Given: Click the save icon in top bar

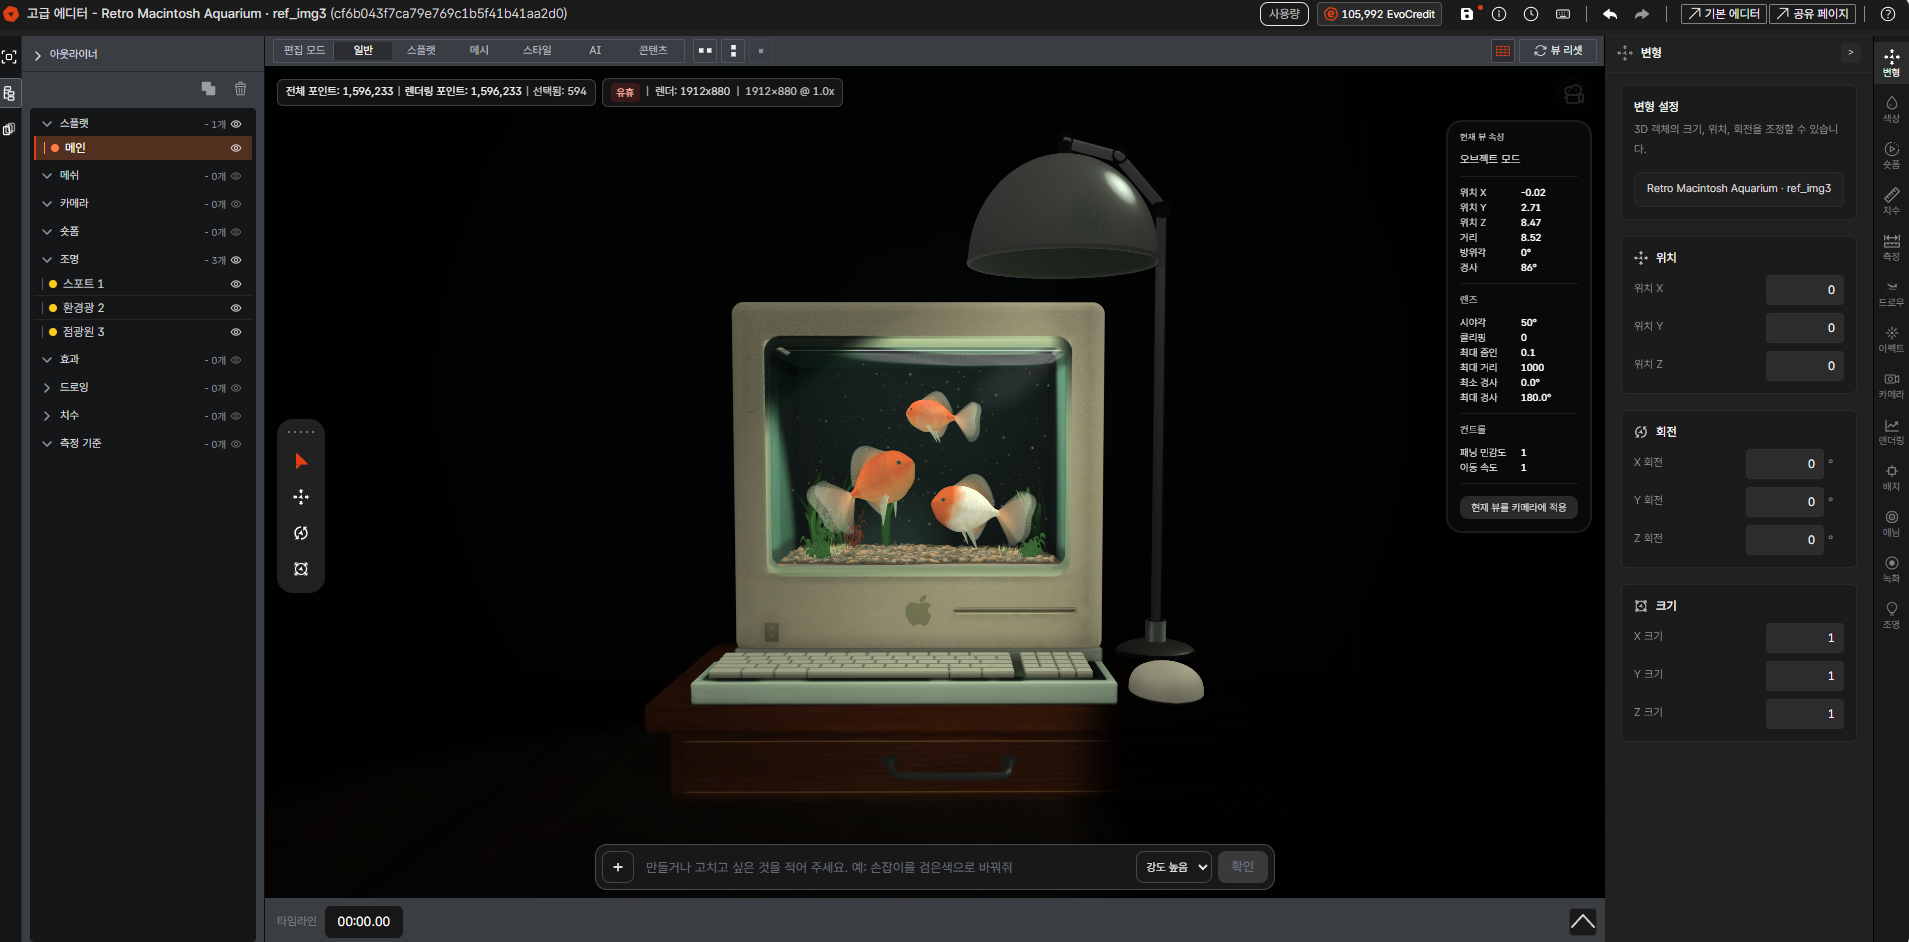Looking at the screenshot, I should [1467, 14].
